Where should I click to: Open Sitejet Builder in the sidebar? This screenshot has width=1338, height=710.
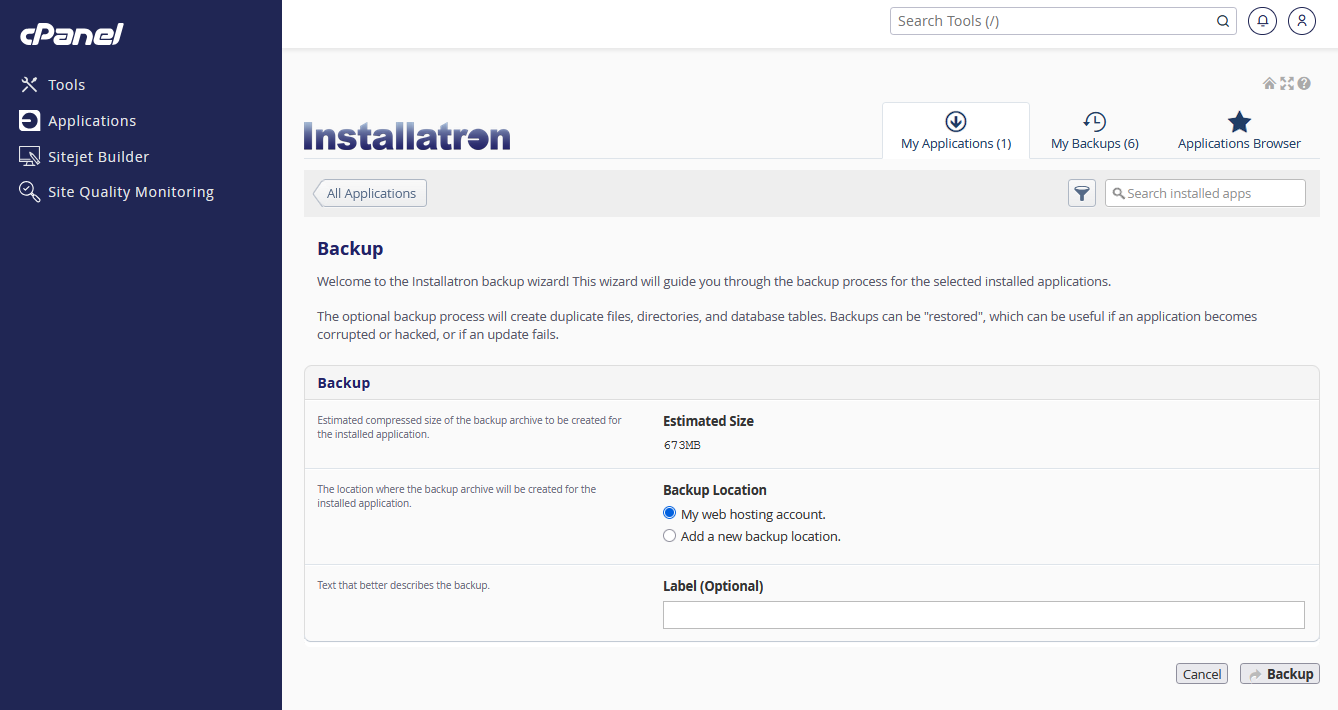point(85,157)
